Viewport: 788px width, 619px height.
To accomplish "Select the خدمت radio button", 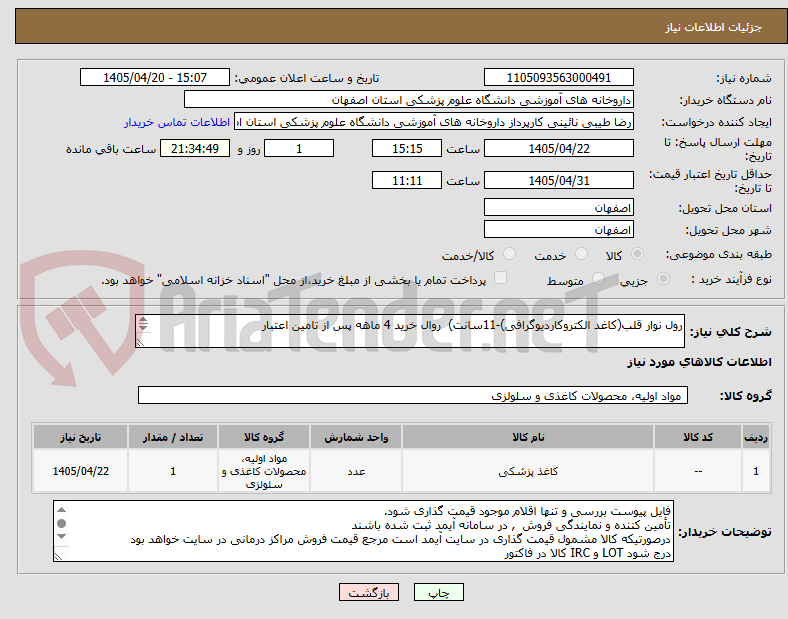I will pyautogui.click(x=581, y=254).
